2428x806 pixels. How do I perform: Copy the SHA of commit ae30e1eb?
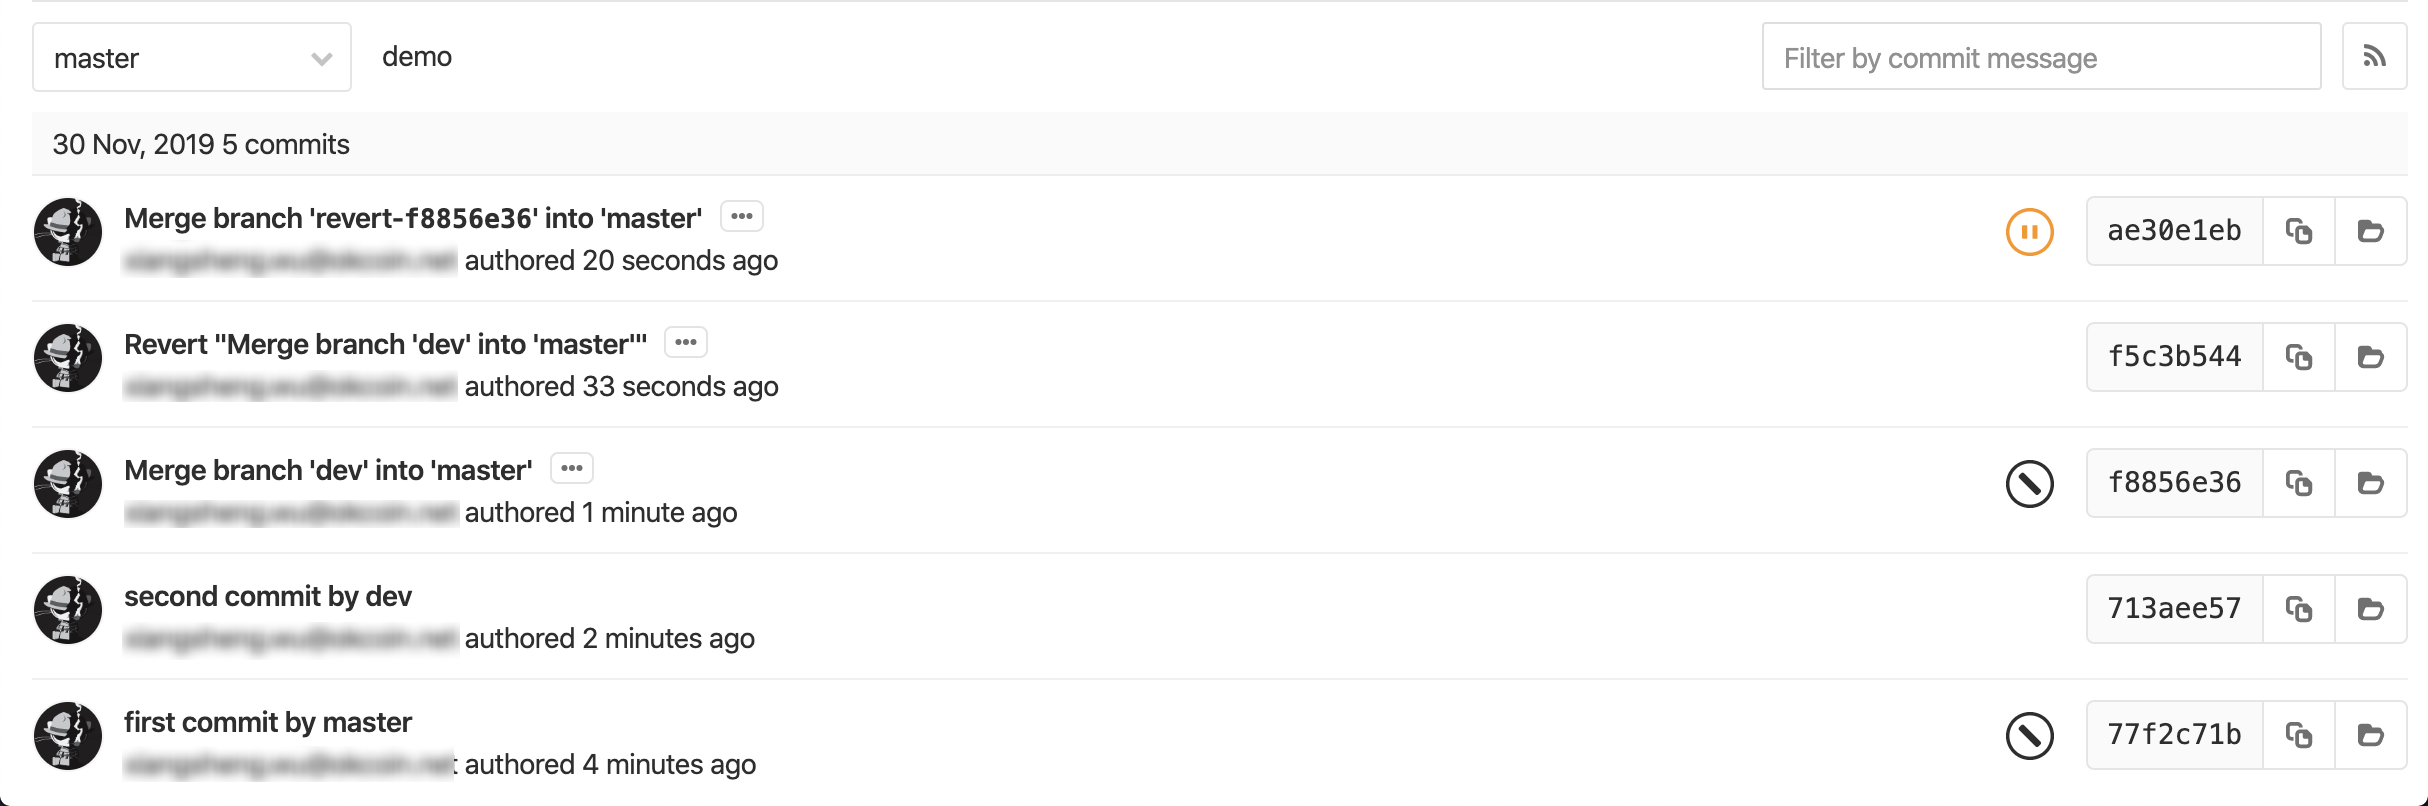coord(2299,230)
